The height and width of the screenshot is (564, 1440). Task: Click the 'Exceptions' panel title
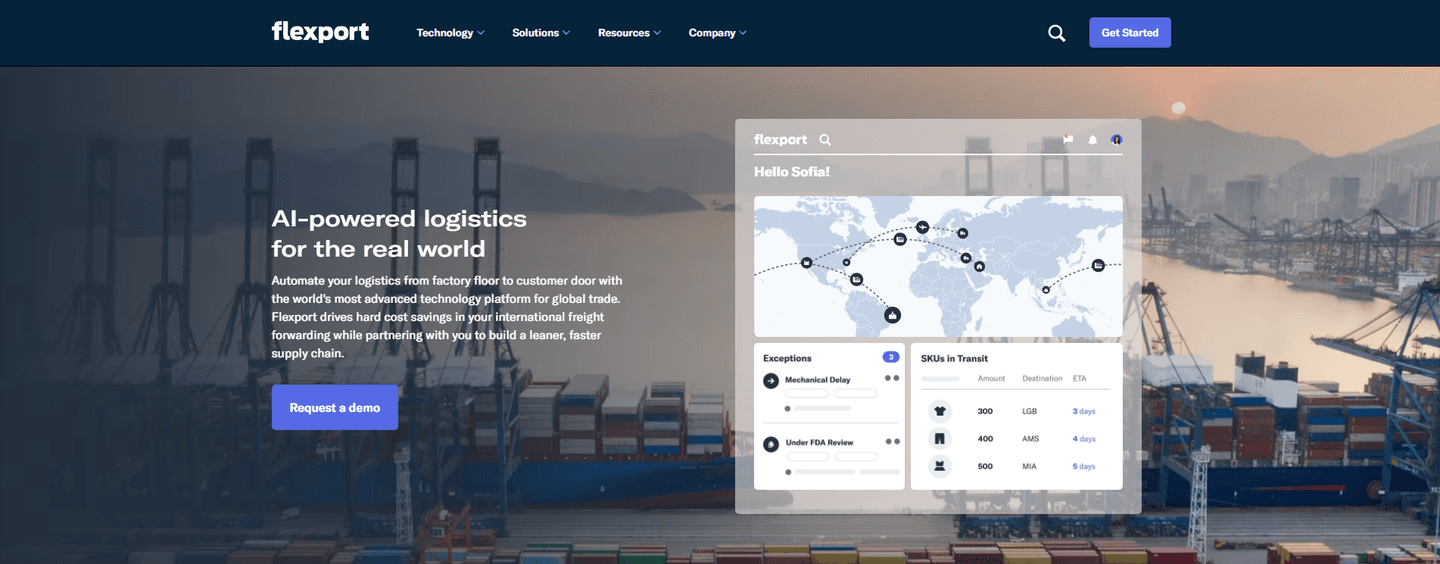coord(787,358)
